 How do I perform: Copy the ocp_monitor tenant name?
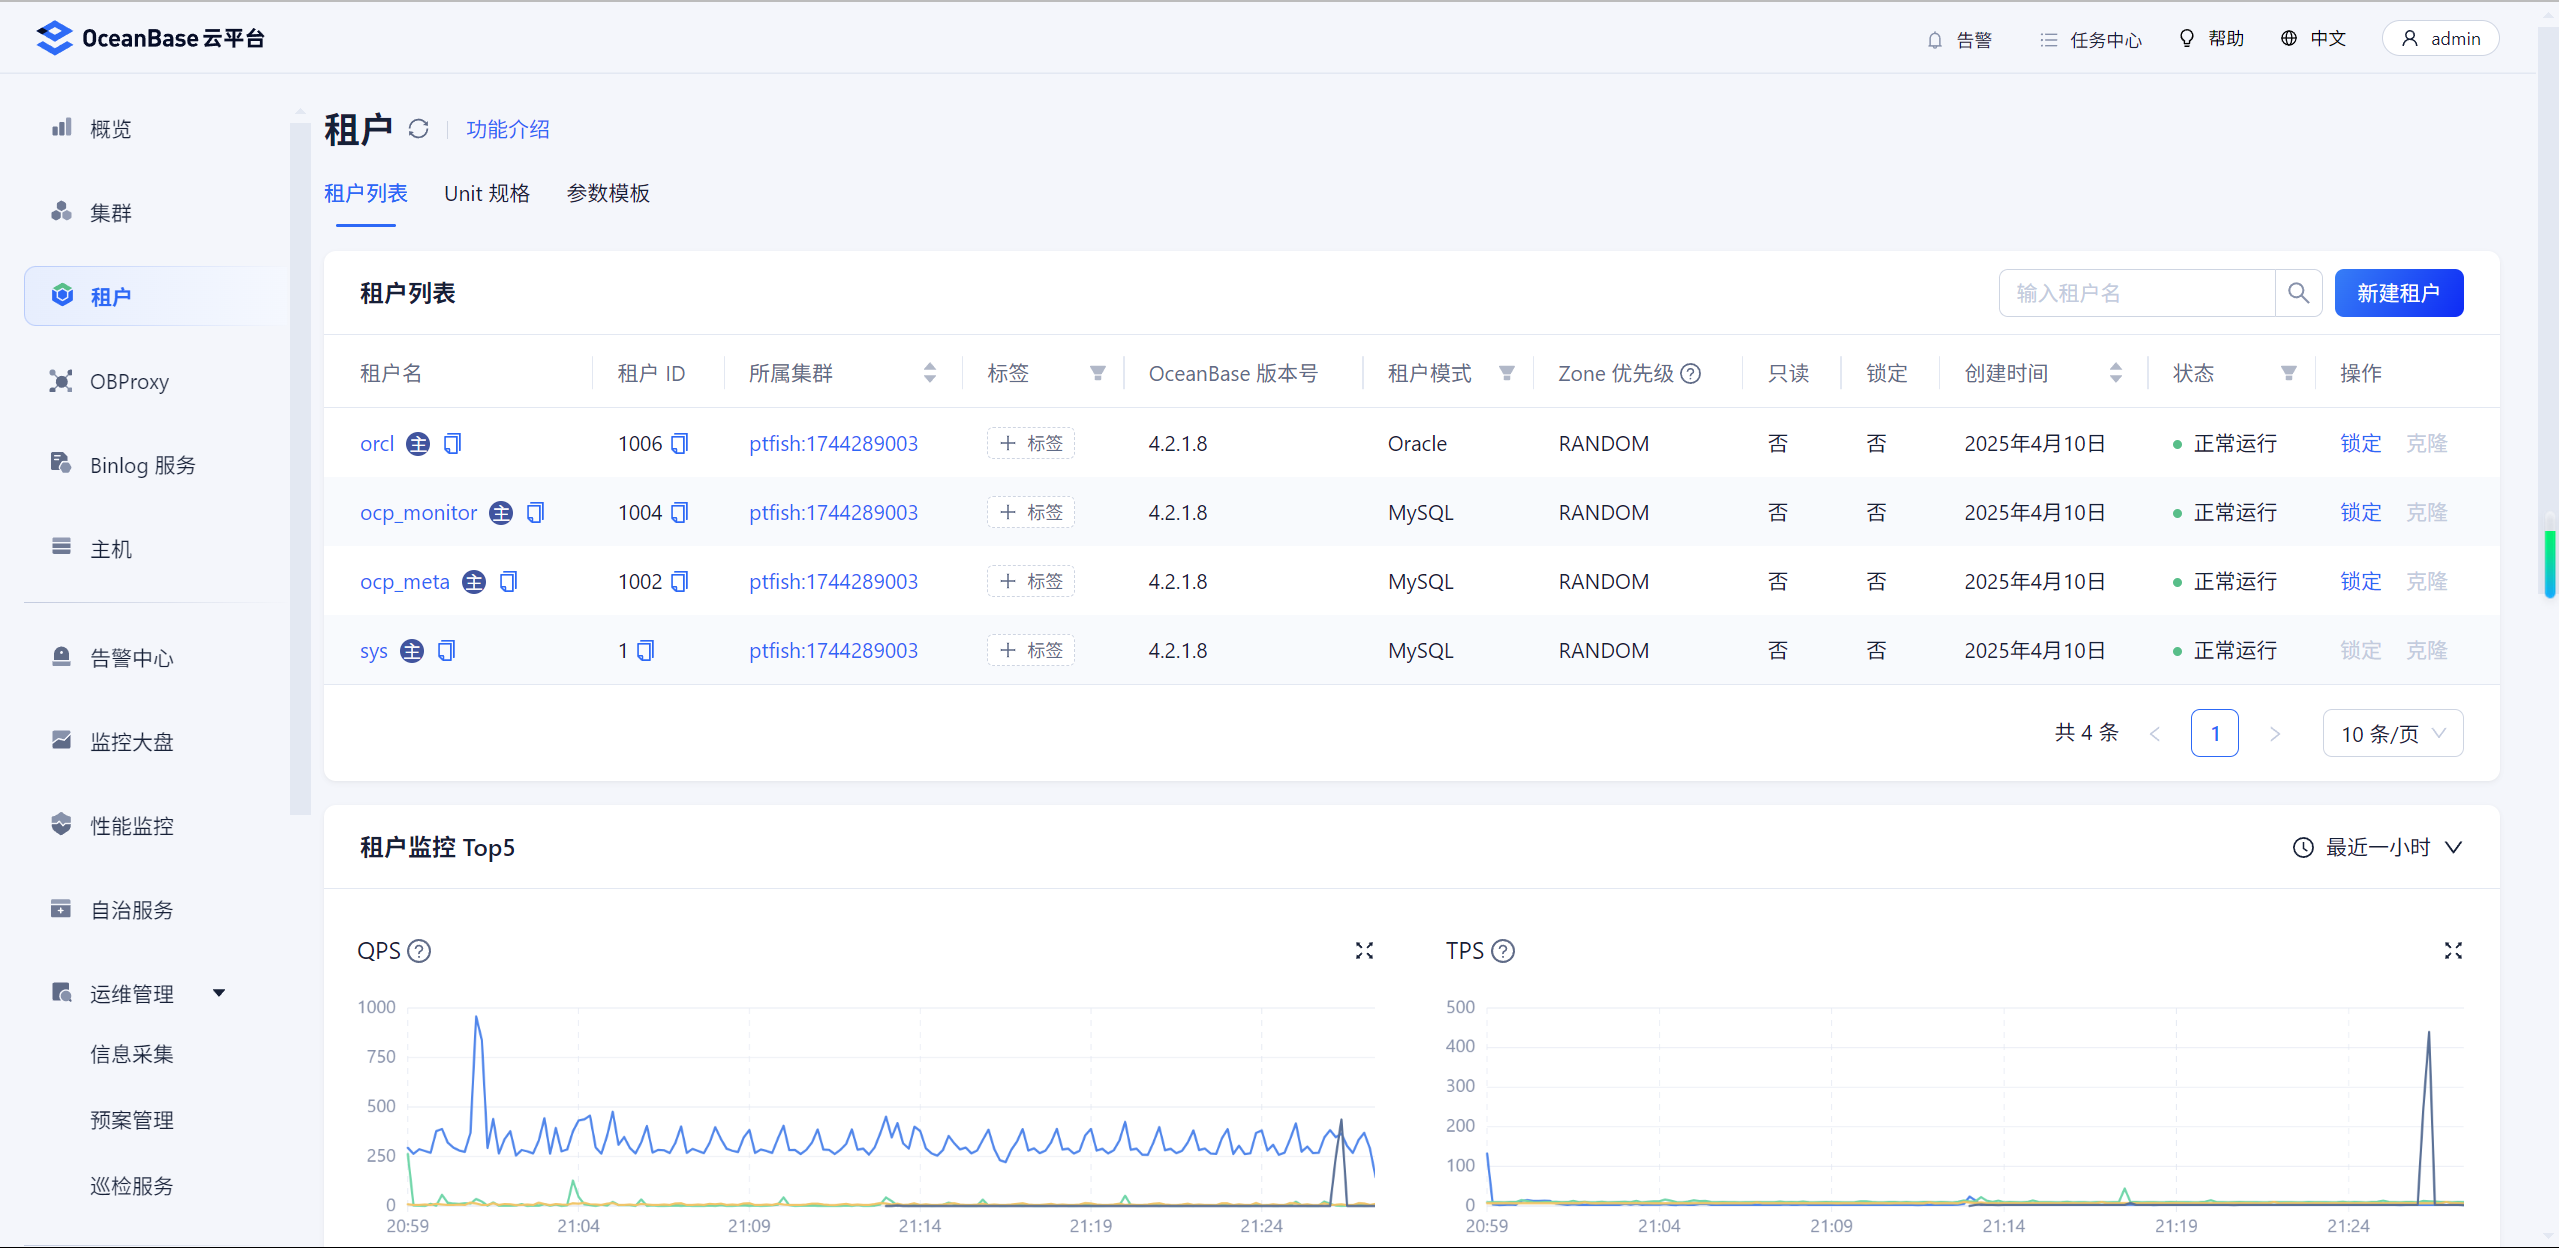click(535, 512)
